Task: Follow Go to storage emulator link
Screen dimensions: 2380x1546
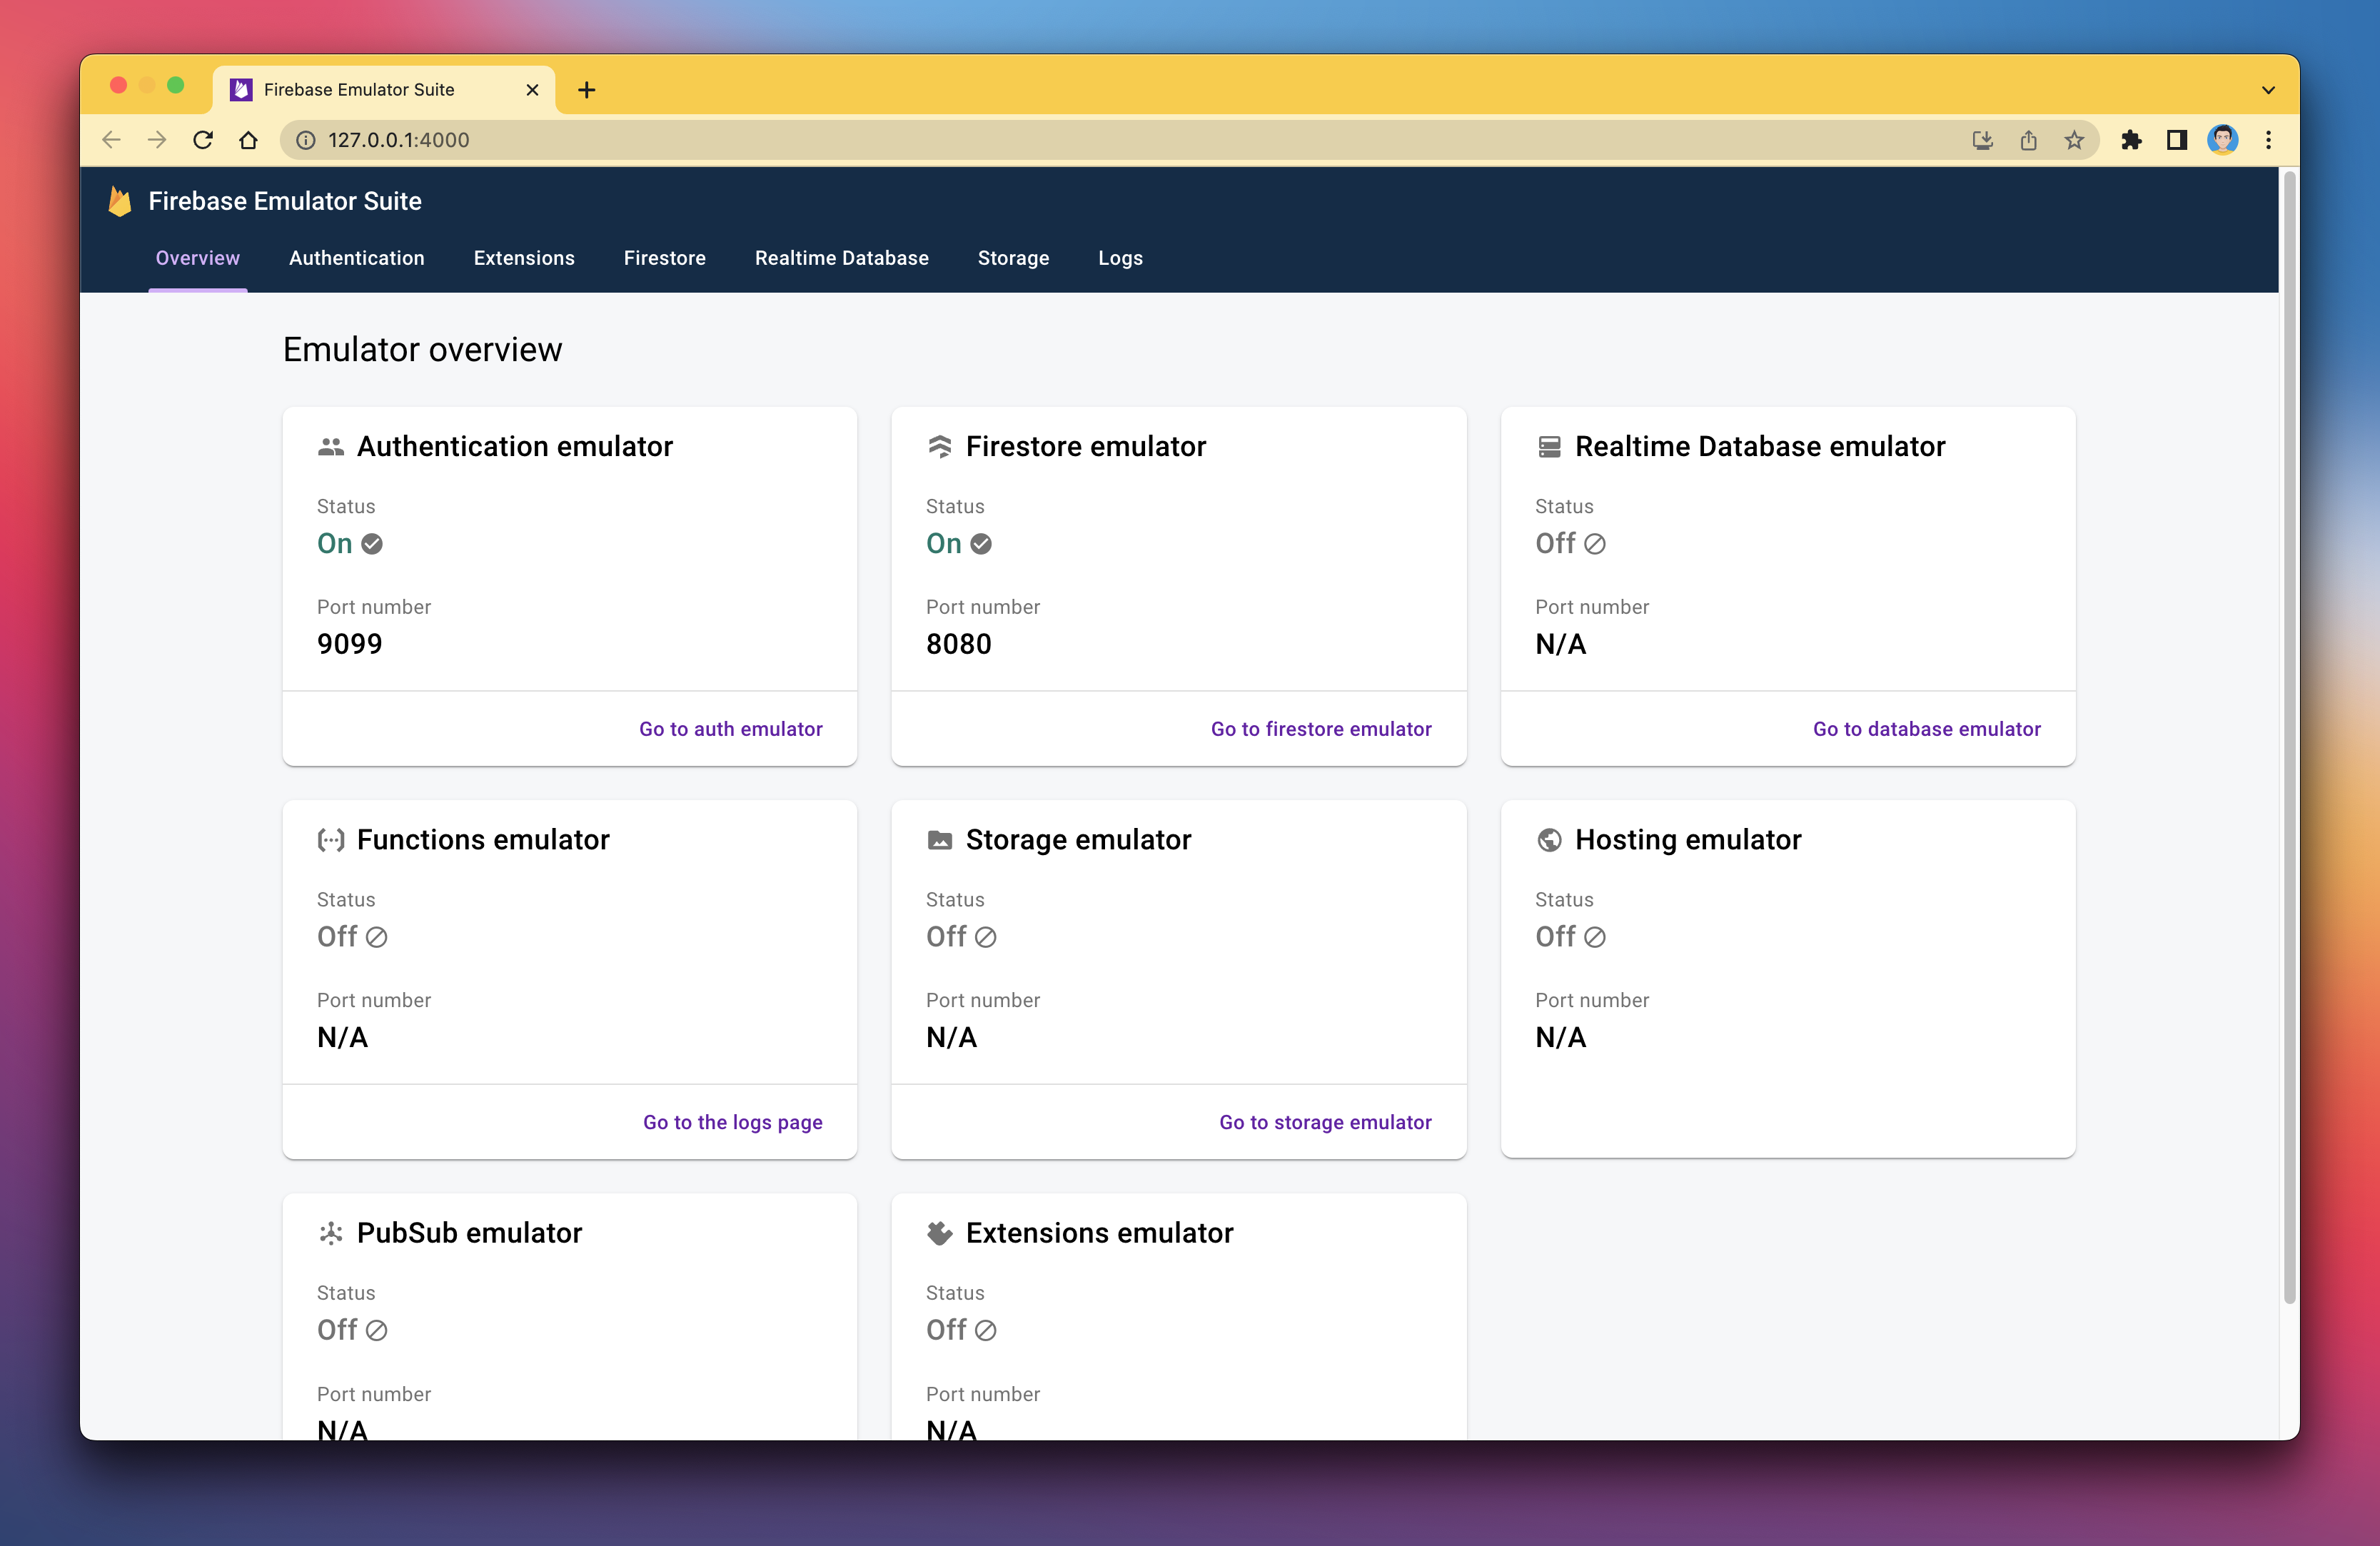Action: (1324, 1122)
